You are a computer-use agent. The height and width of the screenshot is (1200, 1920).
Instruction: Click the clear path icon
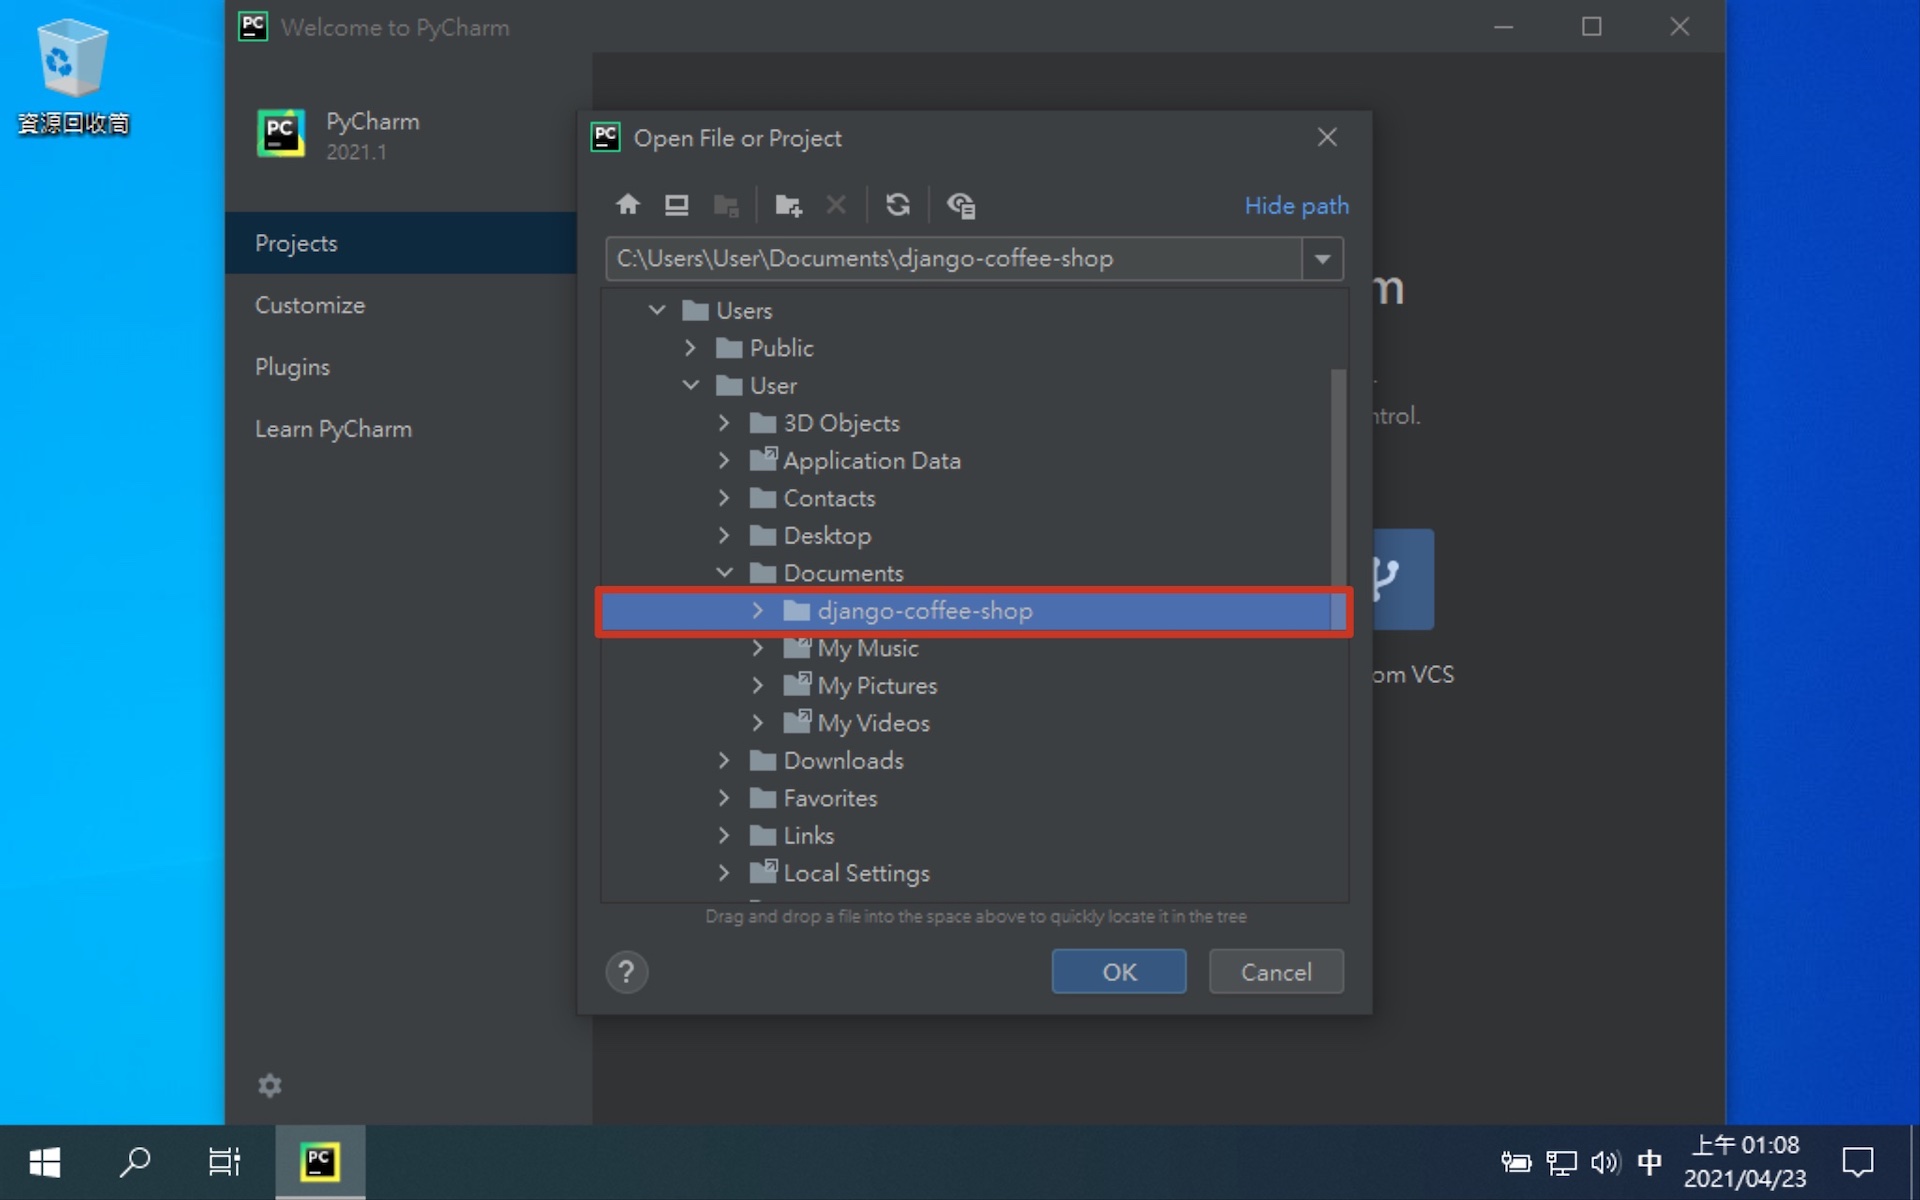pyautogui.click(x=836, y=205)
